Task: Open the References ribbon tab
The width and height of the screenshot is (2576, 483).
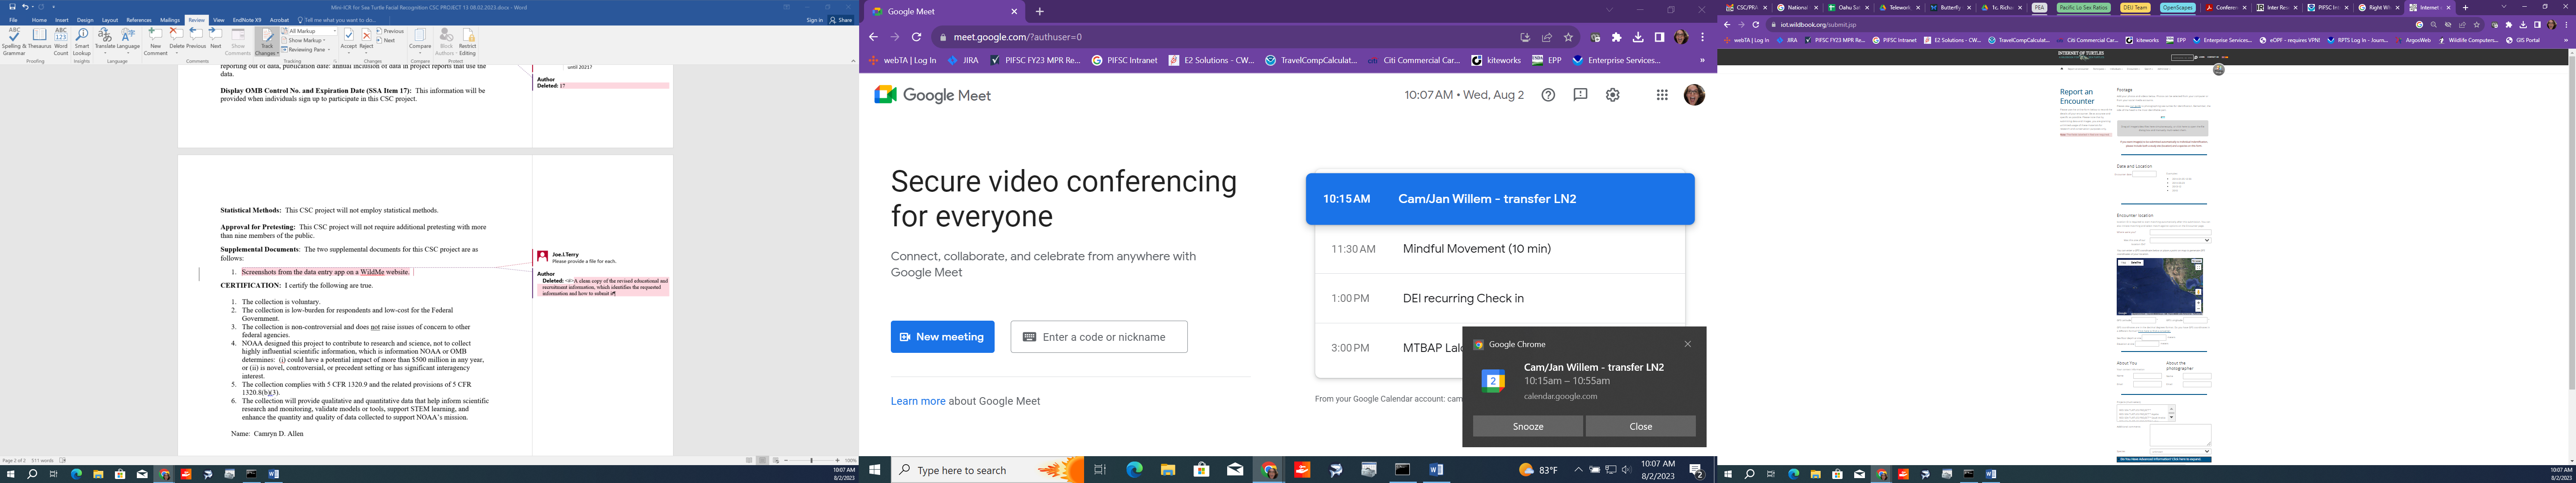Action: 139,20
